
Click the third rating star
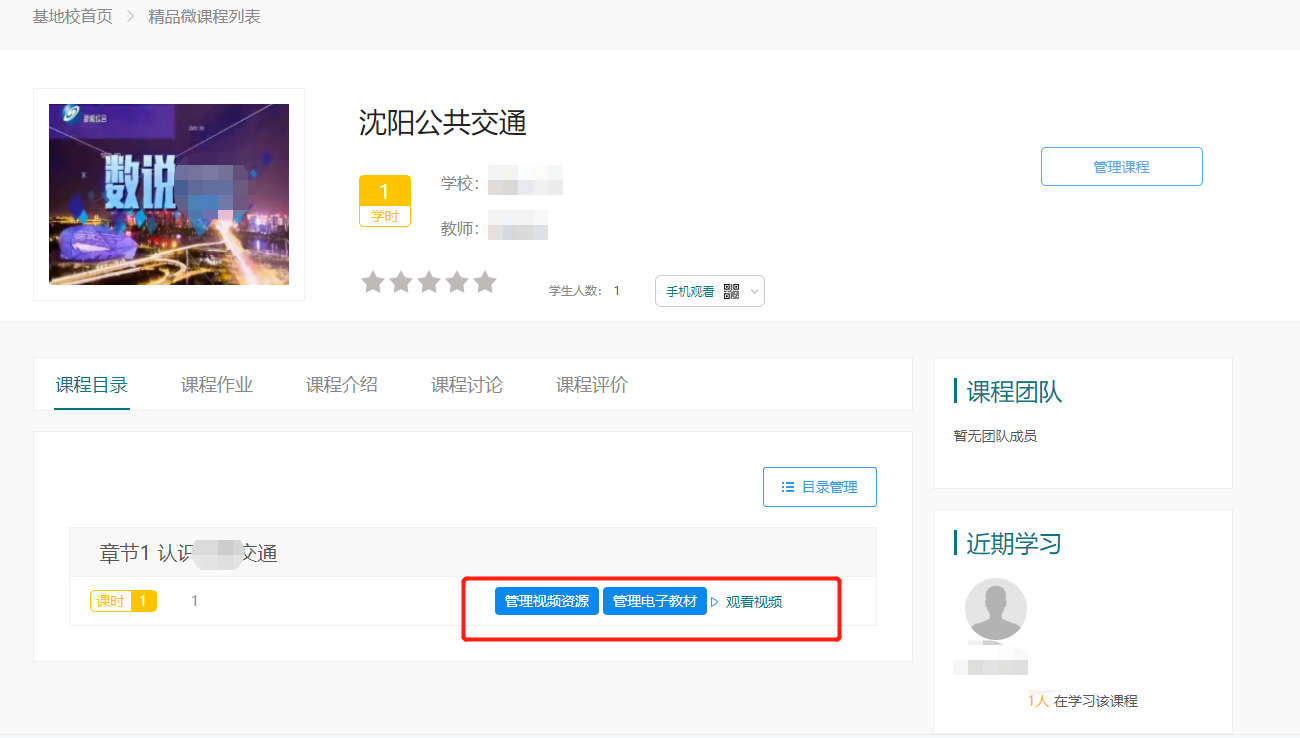coord(429,282)
